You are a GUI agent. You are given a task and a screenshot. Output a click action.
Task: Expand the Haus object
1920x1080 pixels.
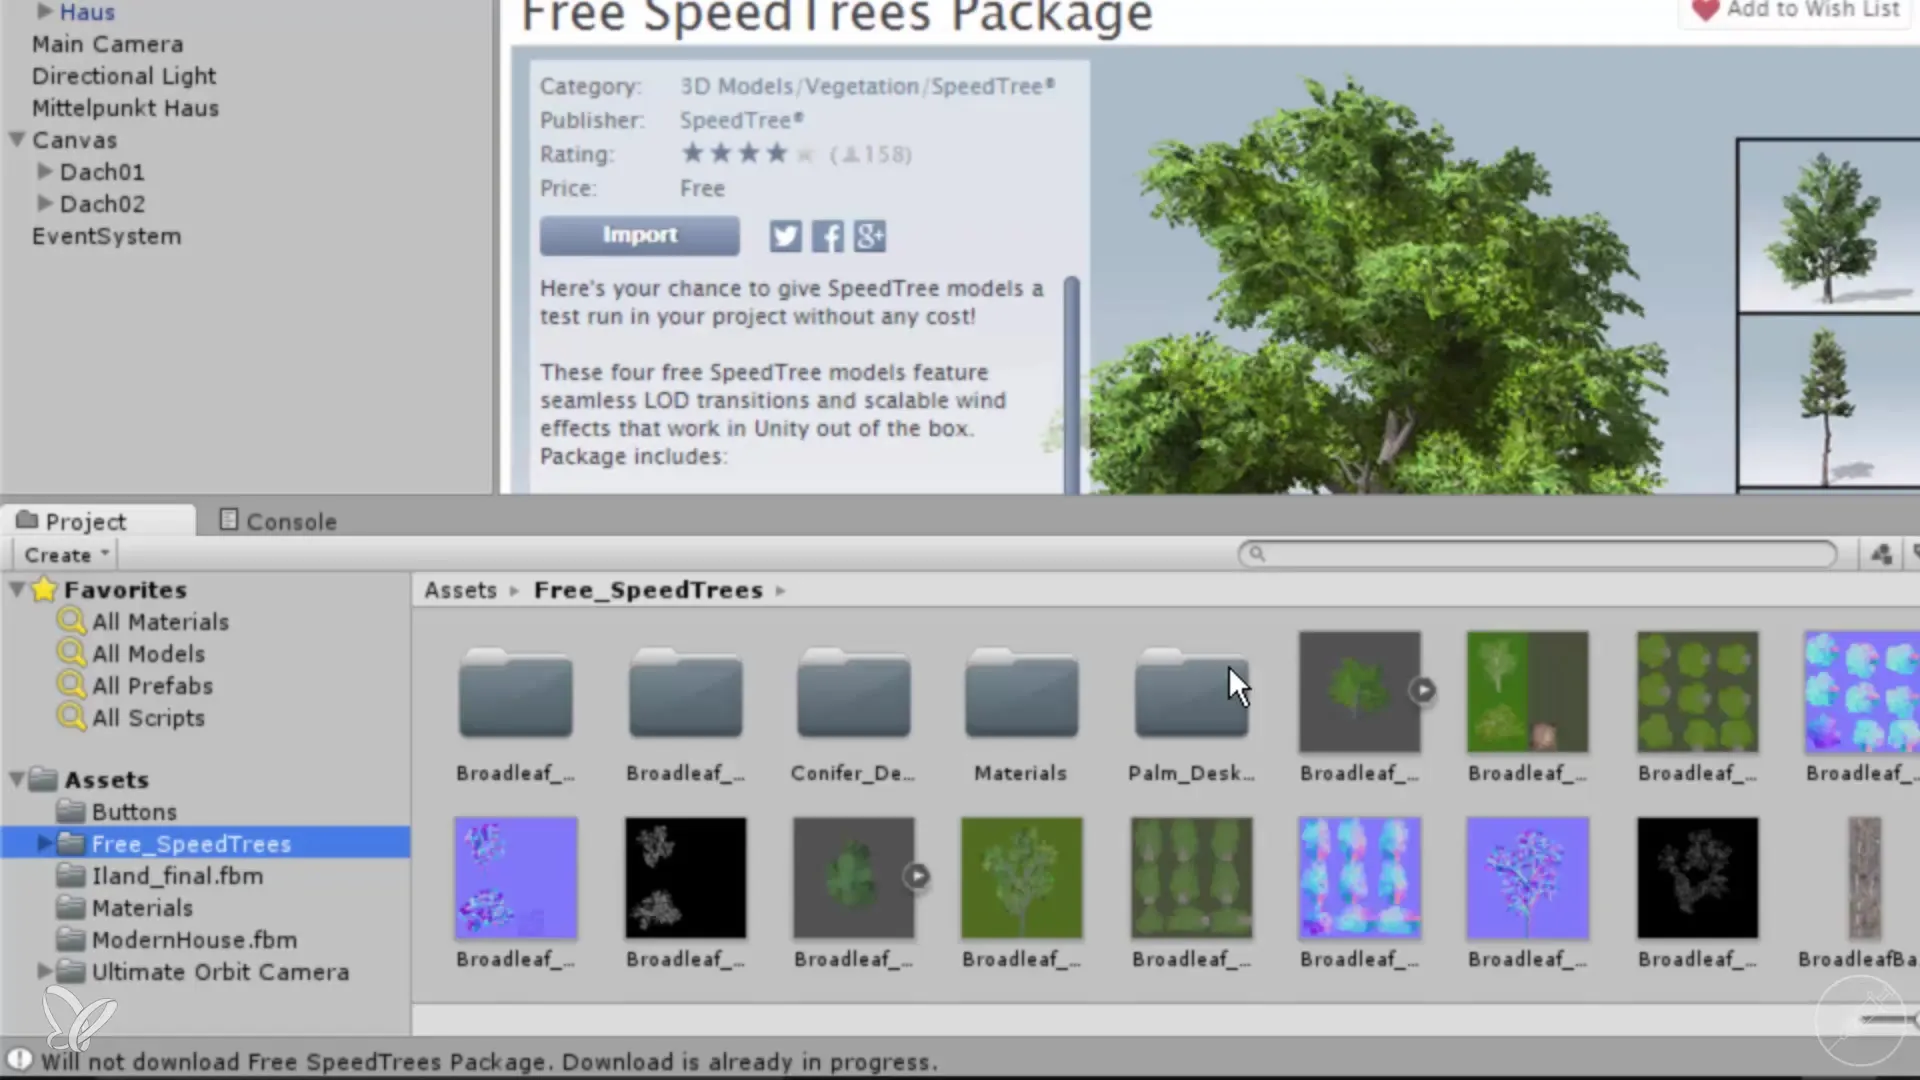[x=44, y=11]
